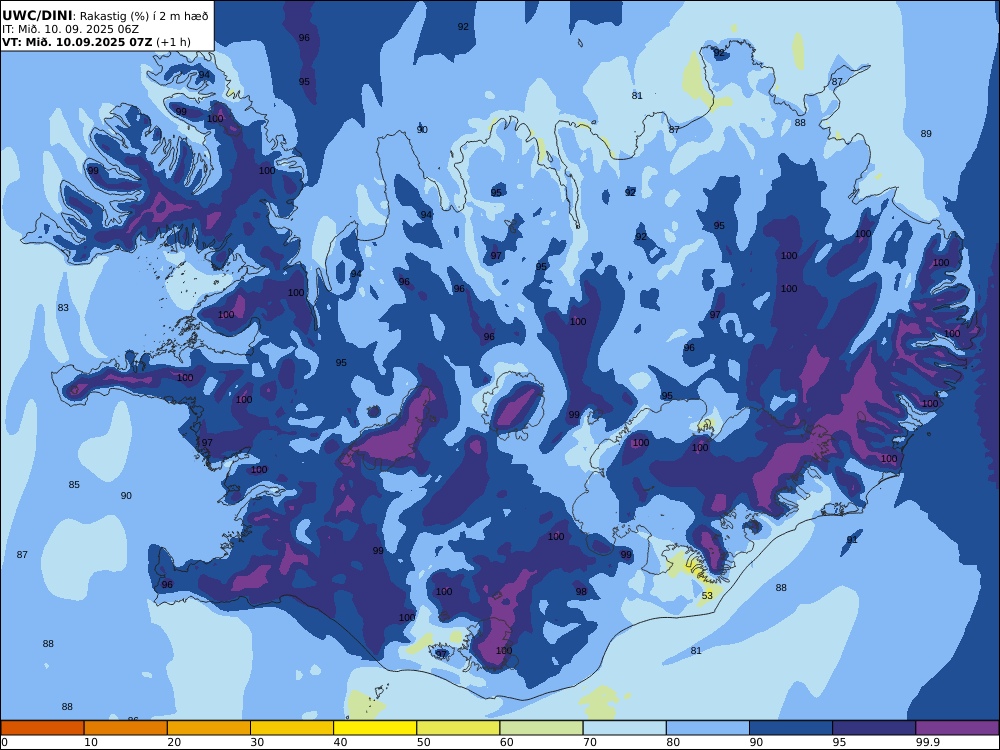Click the '30' tick label in the legend

(x=257, y=742)
